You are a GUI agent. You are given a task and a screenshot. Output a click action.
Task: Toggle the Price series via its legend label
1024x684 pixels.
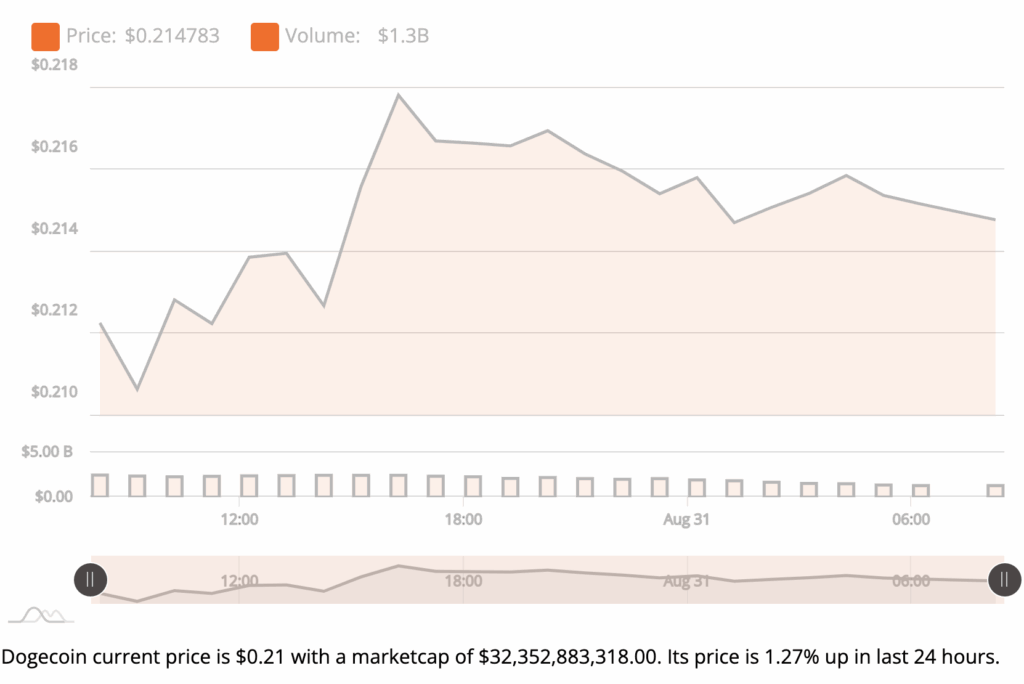(x=142, y=37)
